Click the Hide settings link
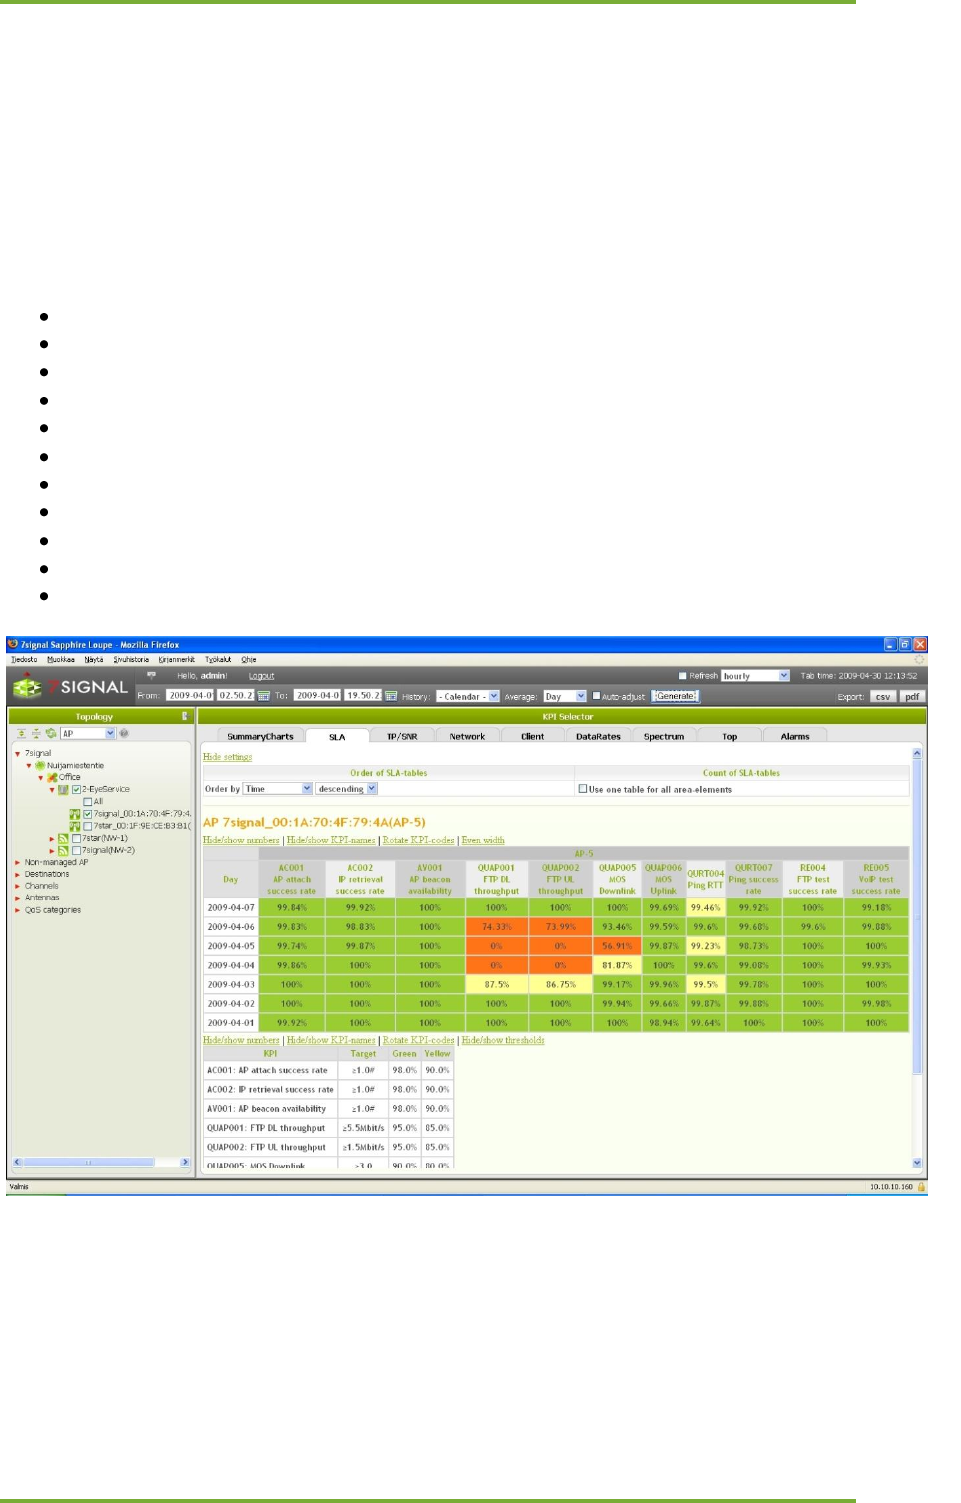Screen dimensions: 961x1503 coord(227,757)
